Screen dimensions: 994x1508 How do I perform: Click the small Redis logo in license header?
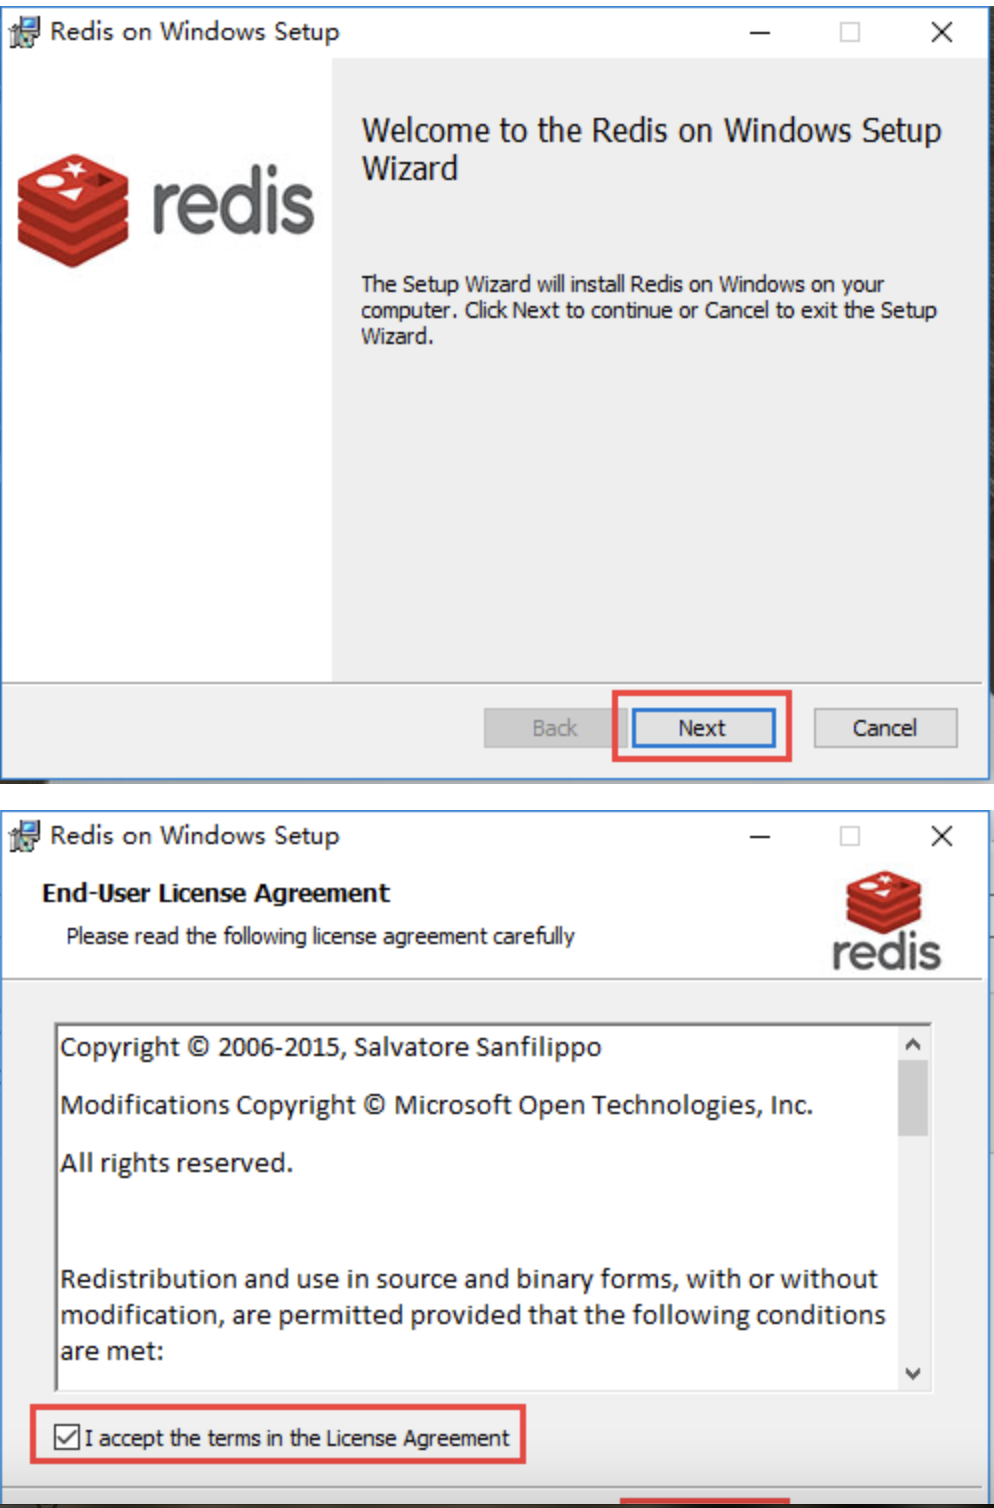(886, 921)
